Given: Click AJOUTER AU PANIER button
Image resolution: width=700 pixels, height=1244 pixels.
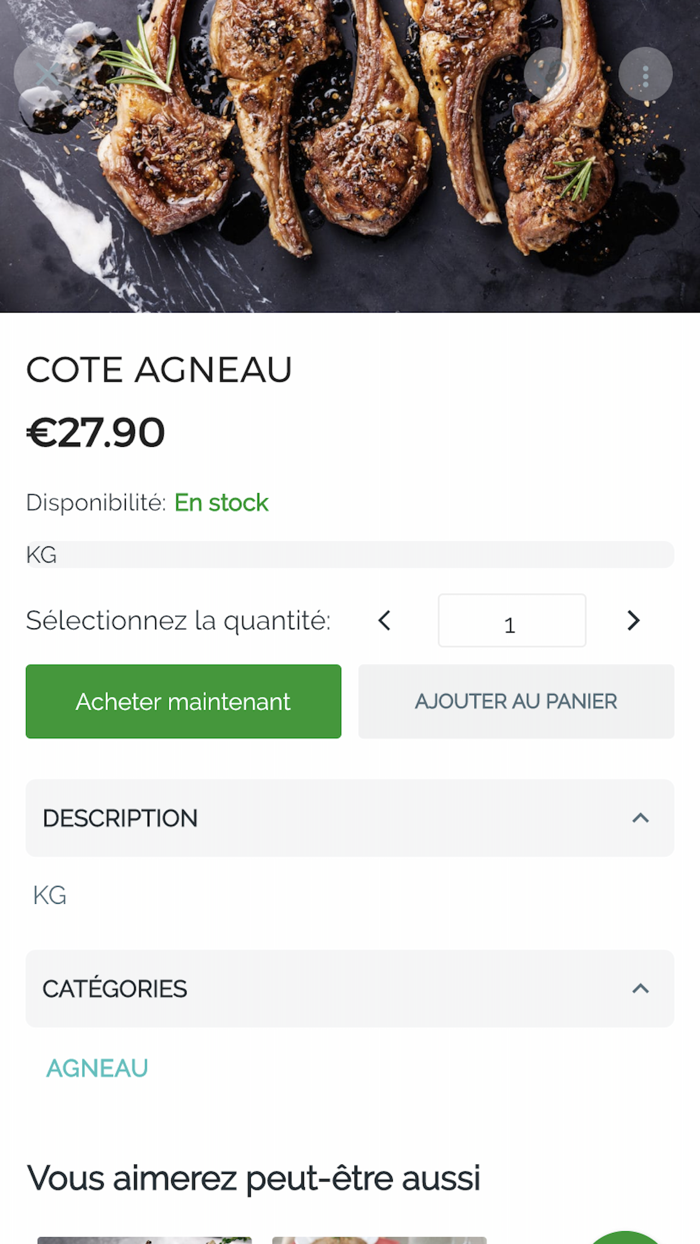Looking at the screenshot, I should [x=516, y=702].
